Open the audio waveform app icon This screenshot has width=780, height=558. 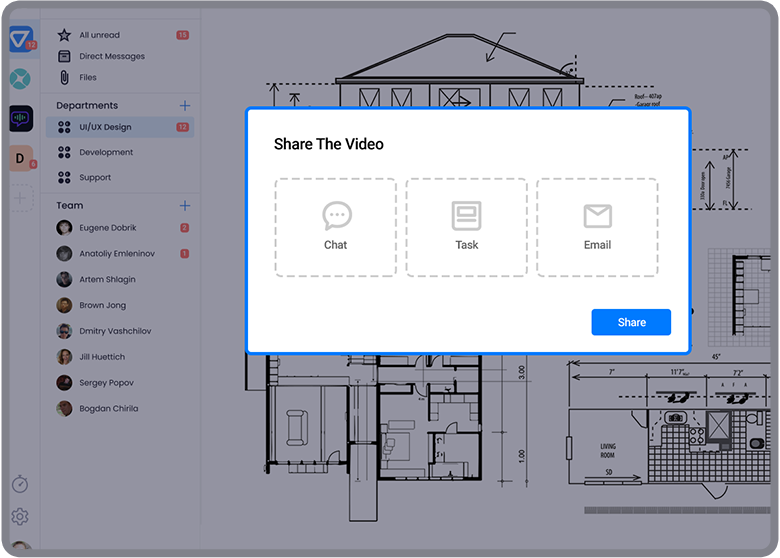click(20, 118)
